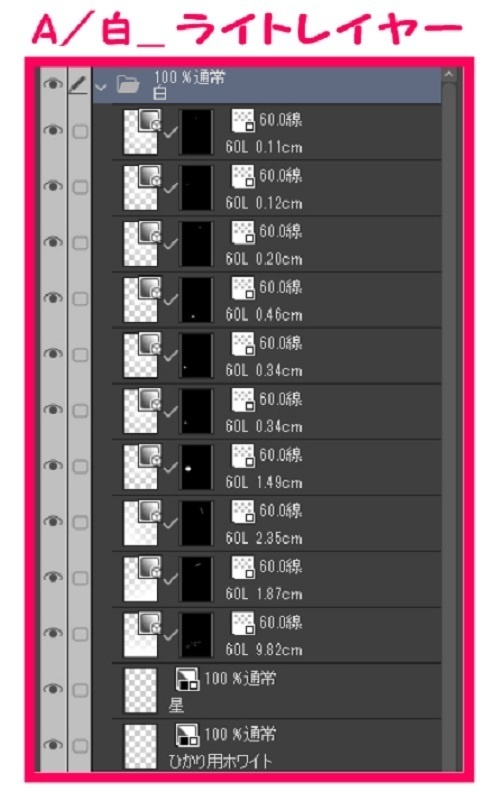Viewport: 500px width, 806px height.
Task: Select the 60L 1.87cm layer name
Action: point(264,594)
